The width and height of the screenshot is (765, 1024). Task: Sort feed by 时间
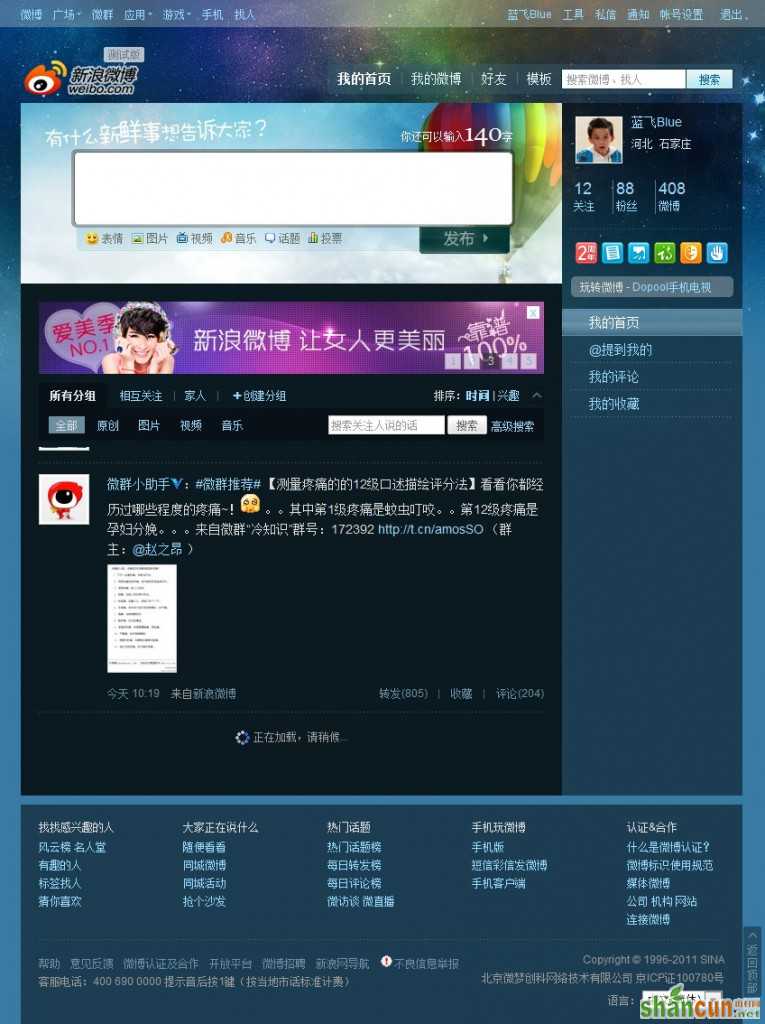[x=477, y=396]
